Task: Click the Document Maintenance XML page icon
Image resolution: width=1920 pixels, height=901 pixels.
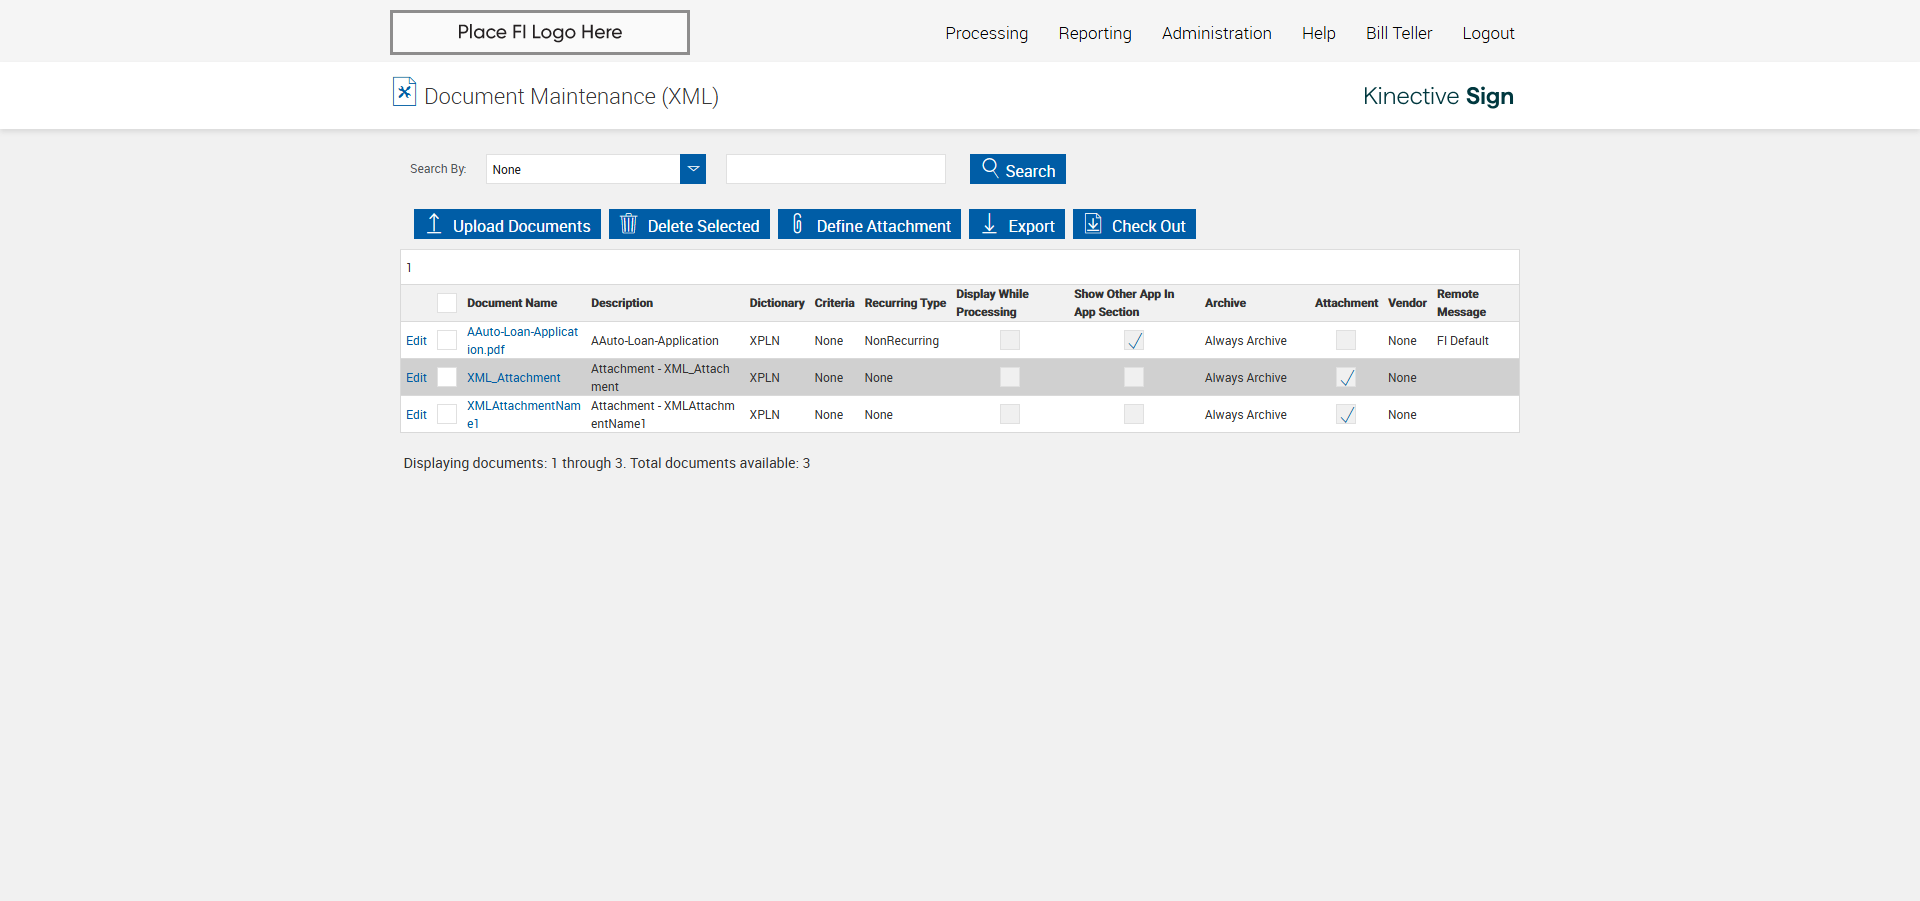Action: (404, 92)
